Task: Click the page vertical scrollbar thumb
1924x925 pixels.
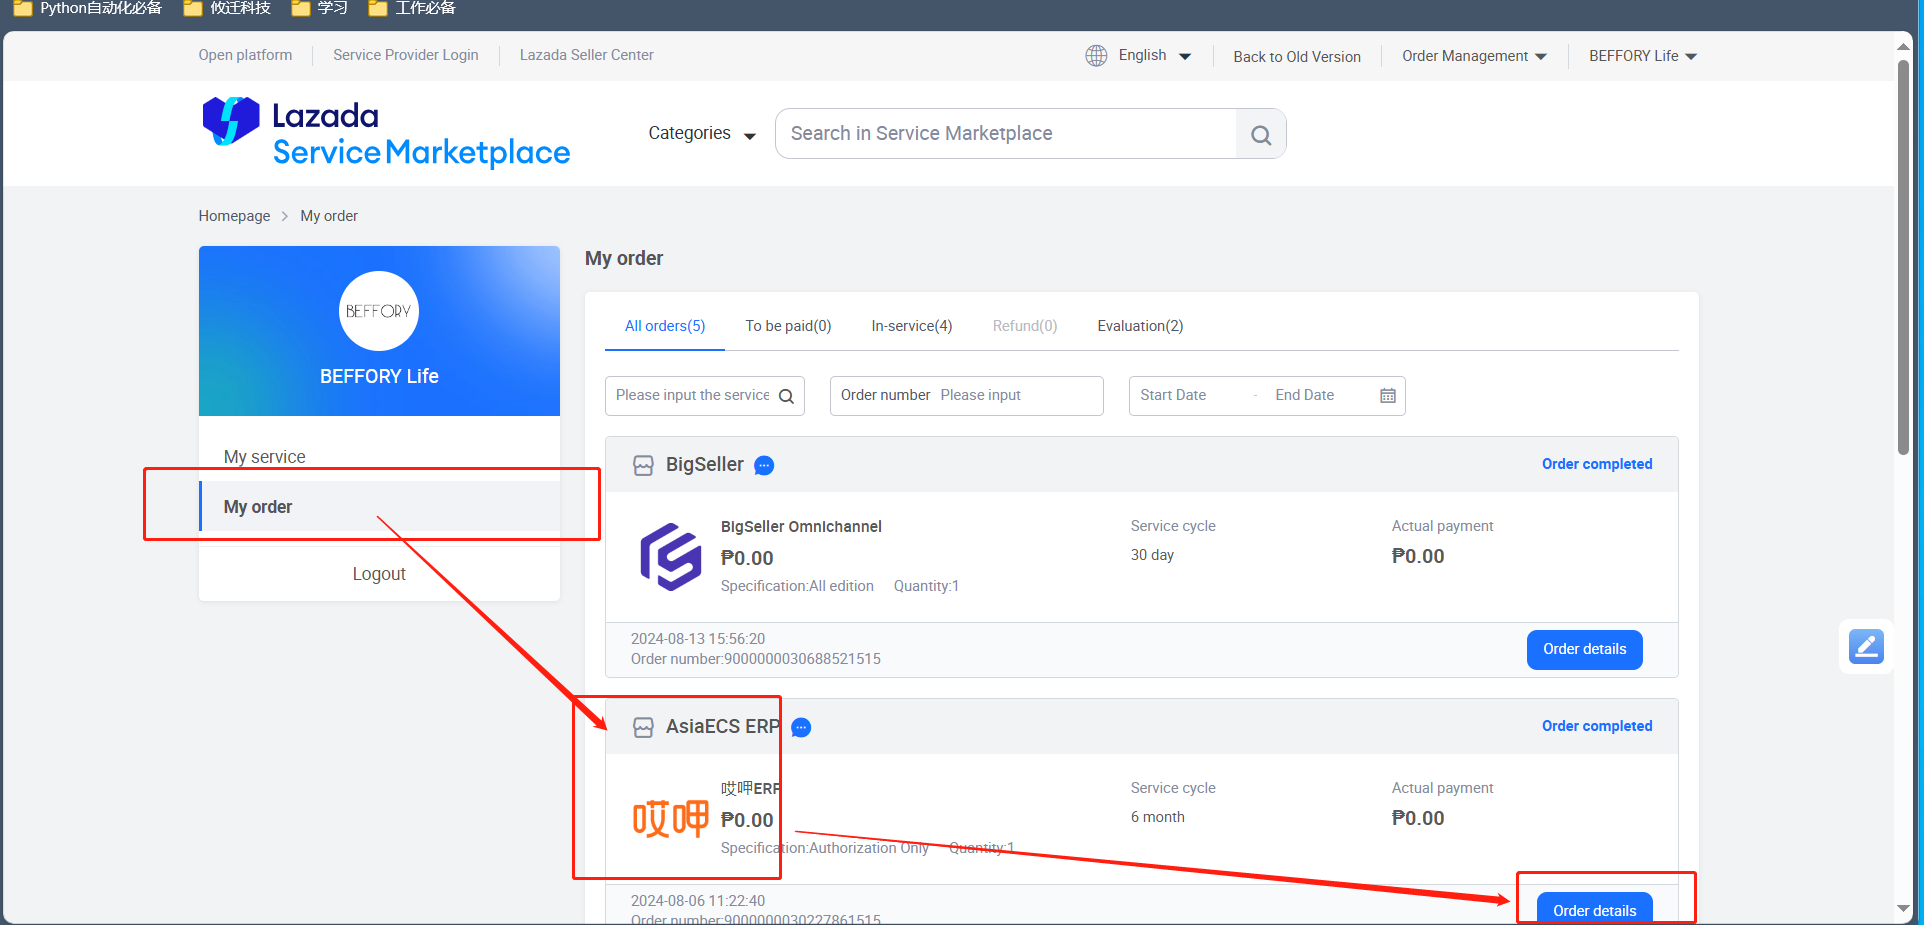Action: [x=1904, y=257]
